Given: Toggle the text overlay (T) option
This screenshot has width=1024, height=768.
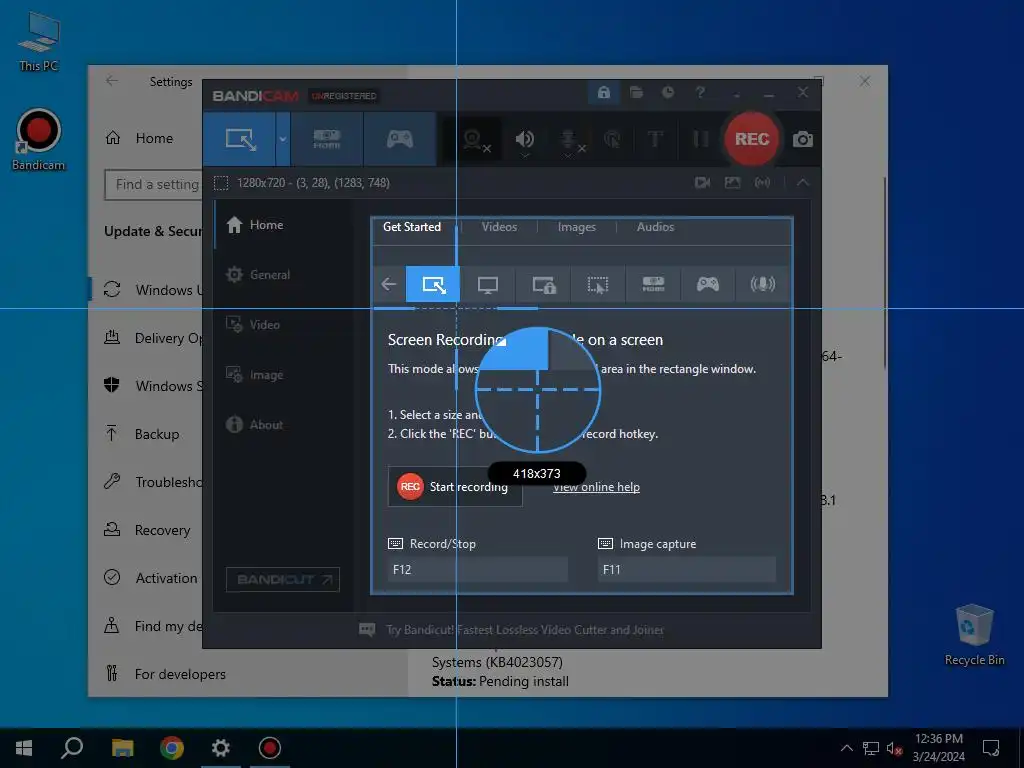Looking at the screenshot, I should (655, 139).
